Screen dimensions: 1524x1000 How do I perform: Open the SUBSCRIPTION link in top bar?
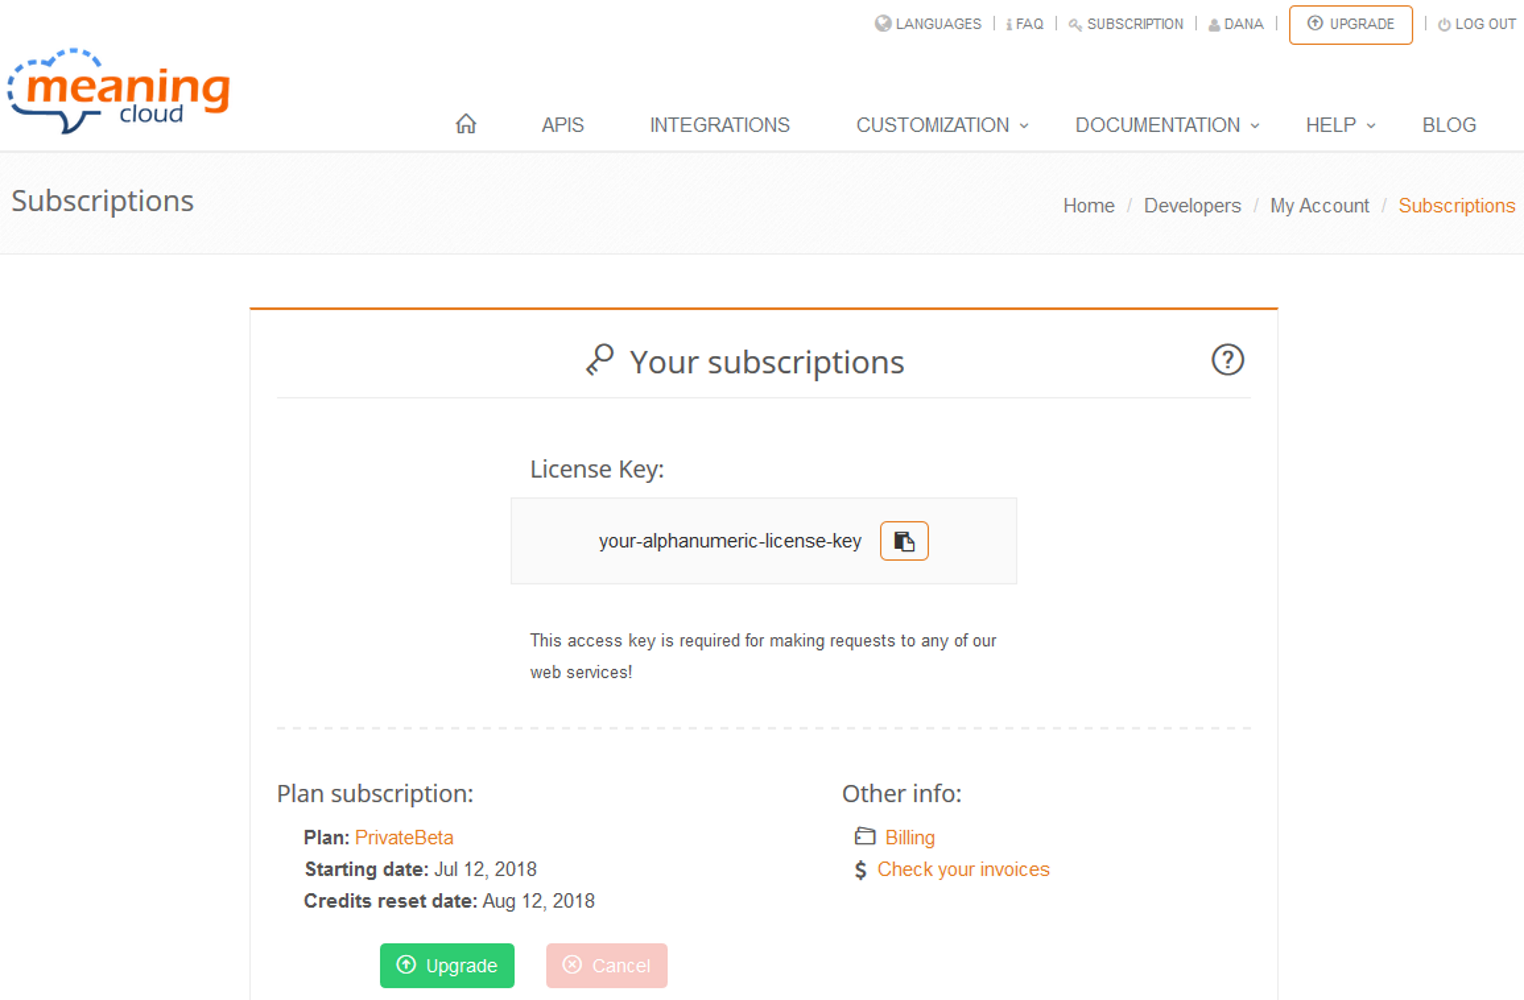1135,24
